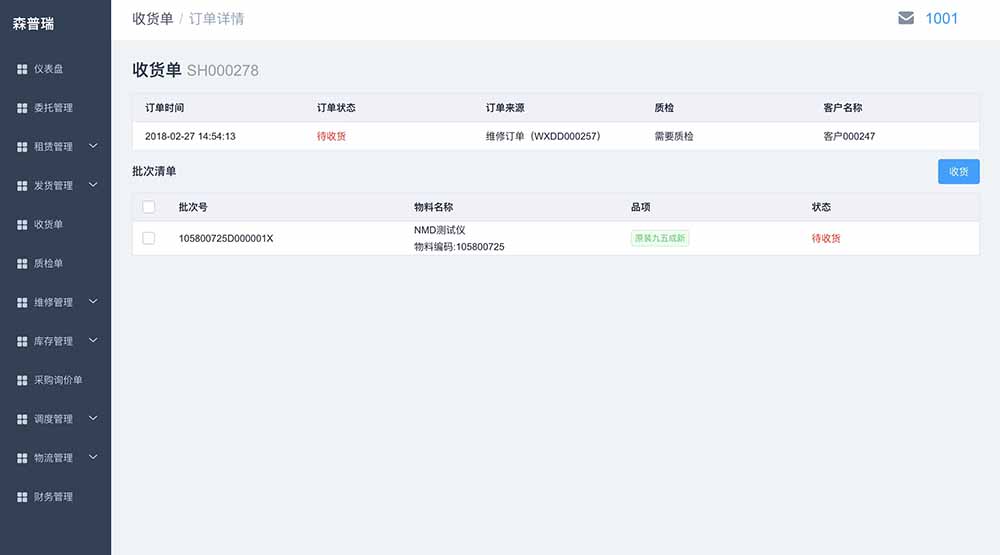Expand the 调度管理 chevron

[x=93, y=419]
